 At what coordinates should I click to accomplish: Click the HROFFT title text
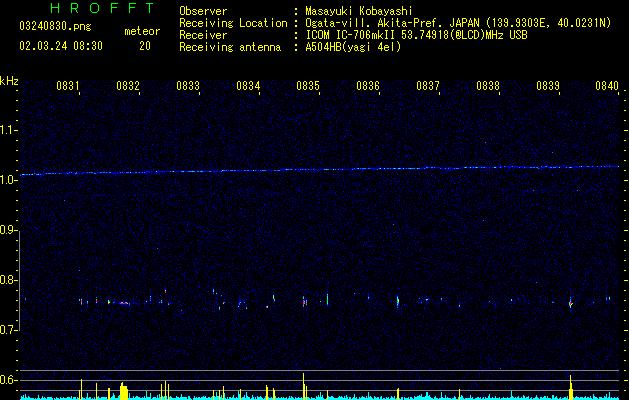click(103, 8)
